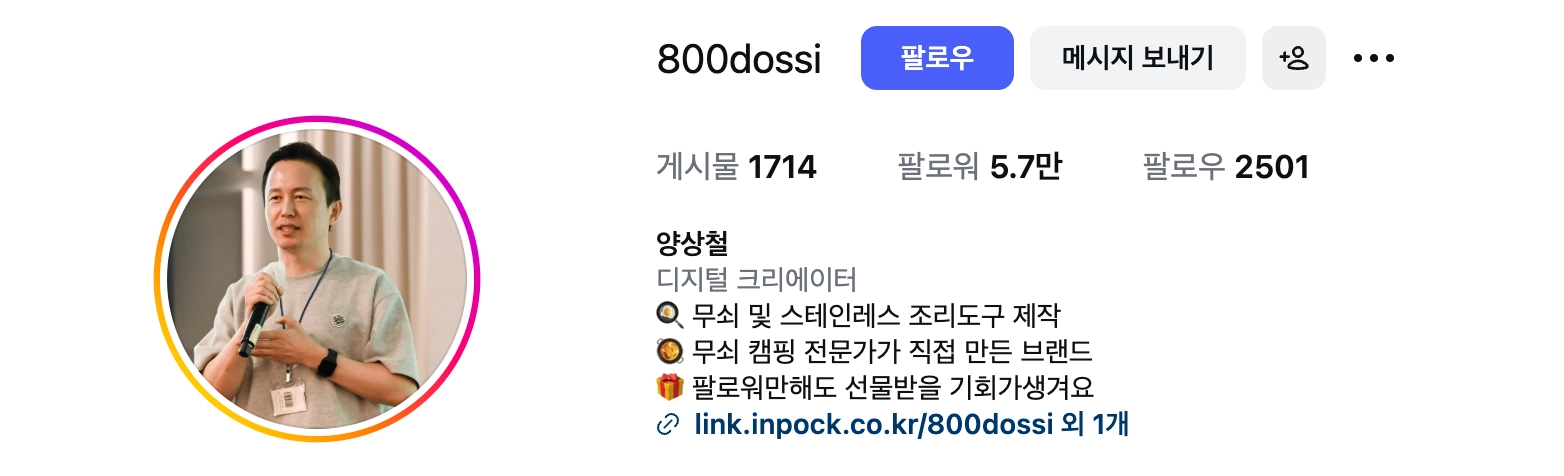1564x476 pixels.
Task: View the story via the profile picture
Action: 317,279
